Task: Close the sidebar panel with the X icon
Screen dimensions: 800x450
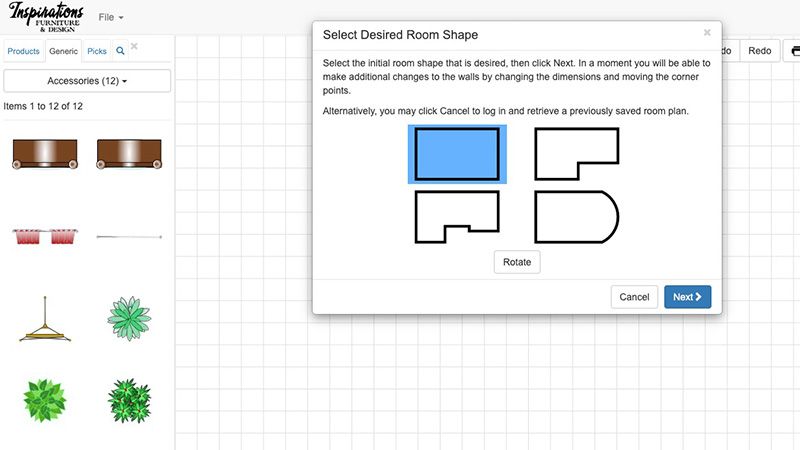Action: (x=134, y=46)
